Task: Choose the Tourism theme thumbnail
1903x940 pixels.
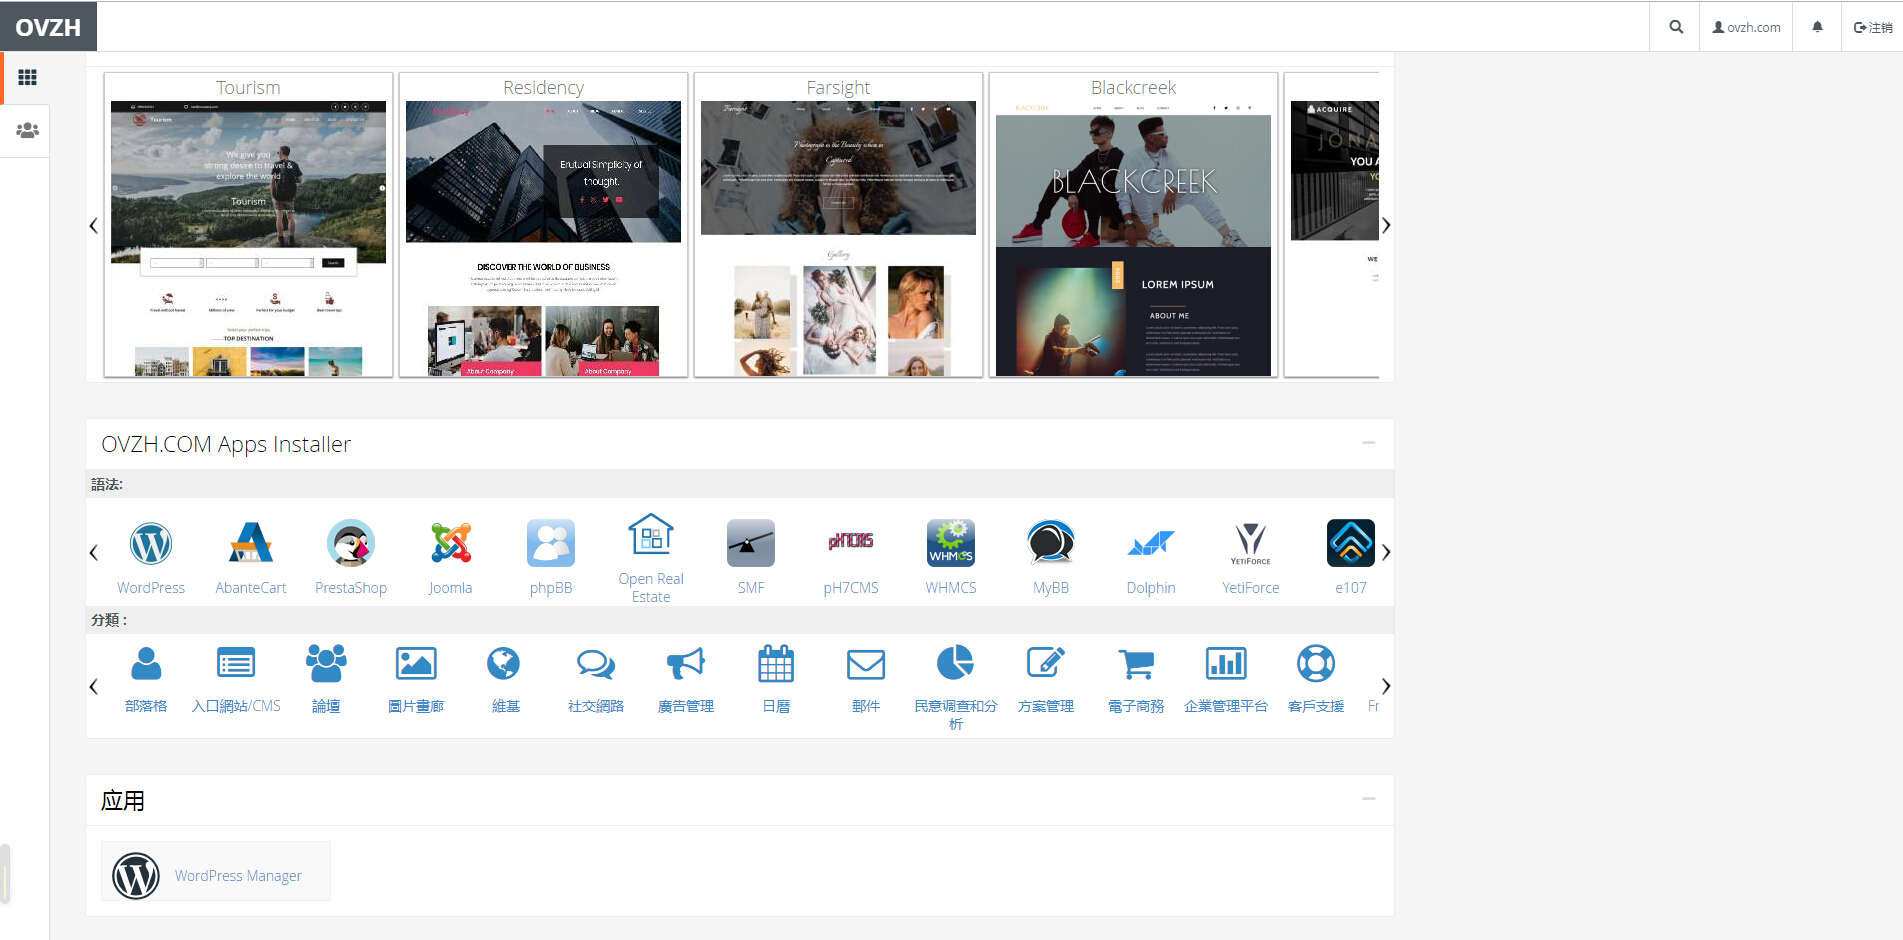Action: (248, 238)
